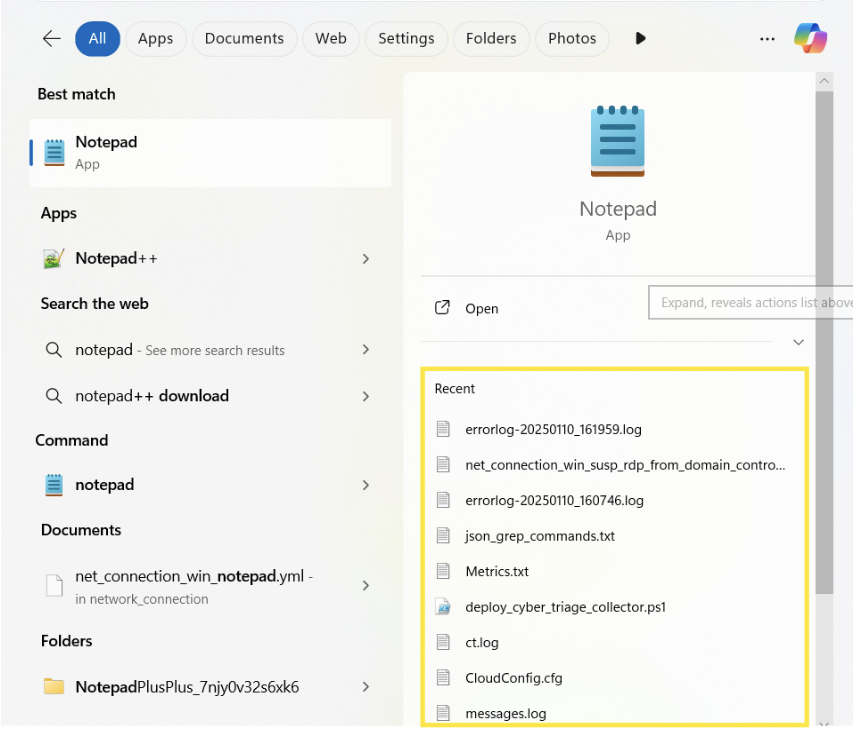Show more filter tabs with the play arrow
Viewport: 856px width, 740px height.
click(x=641, y=38)
